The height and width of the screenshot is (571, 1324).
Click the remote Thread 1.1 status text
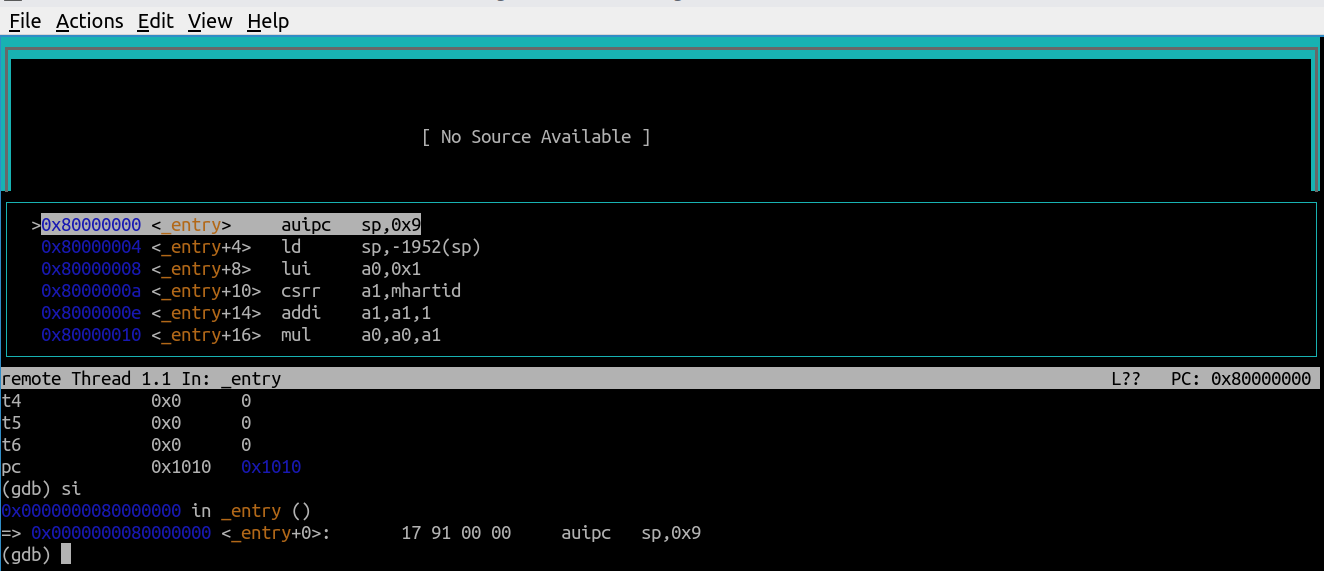click(x=141, y=379)
